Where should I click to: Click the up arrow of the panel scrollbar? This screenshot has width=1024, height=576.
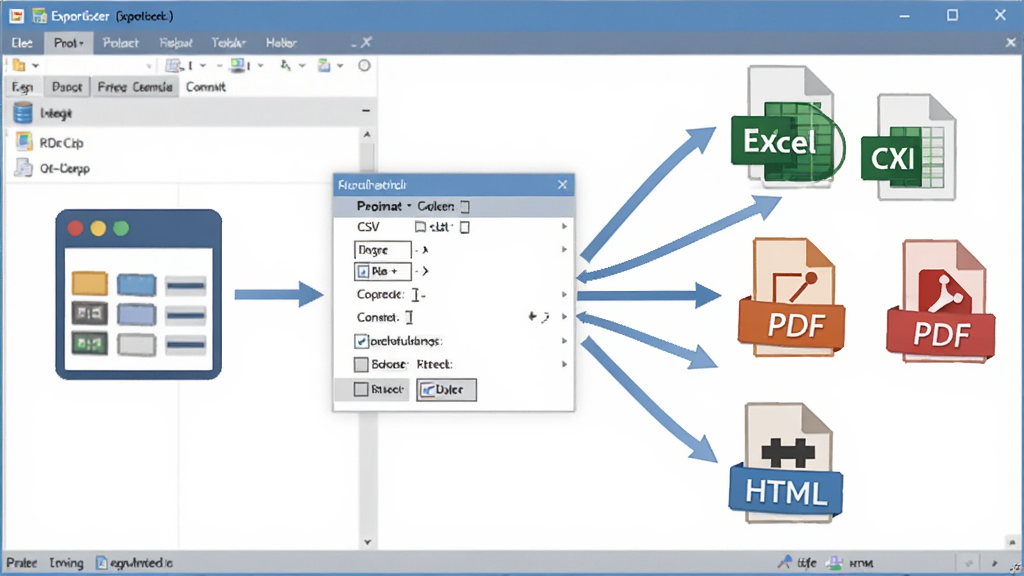pyautogui.click(x=367, y=135)
